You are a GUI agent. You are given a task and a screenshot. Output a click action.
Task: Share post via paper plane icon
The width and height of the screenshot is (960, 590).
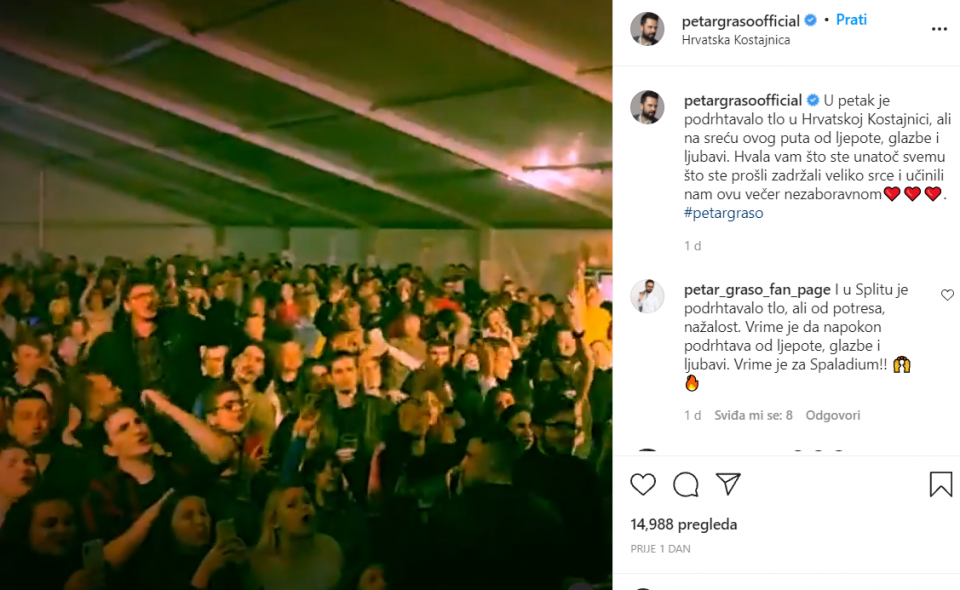[729, 484]
